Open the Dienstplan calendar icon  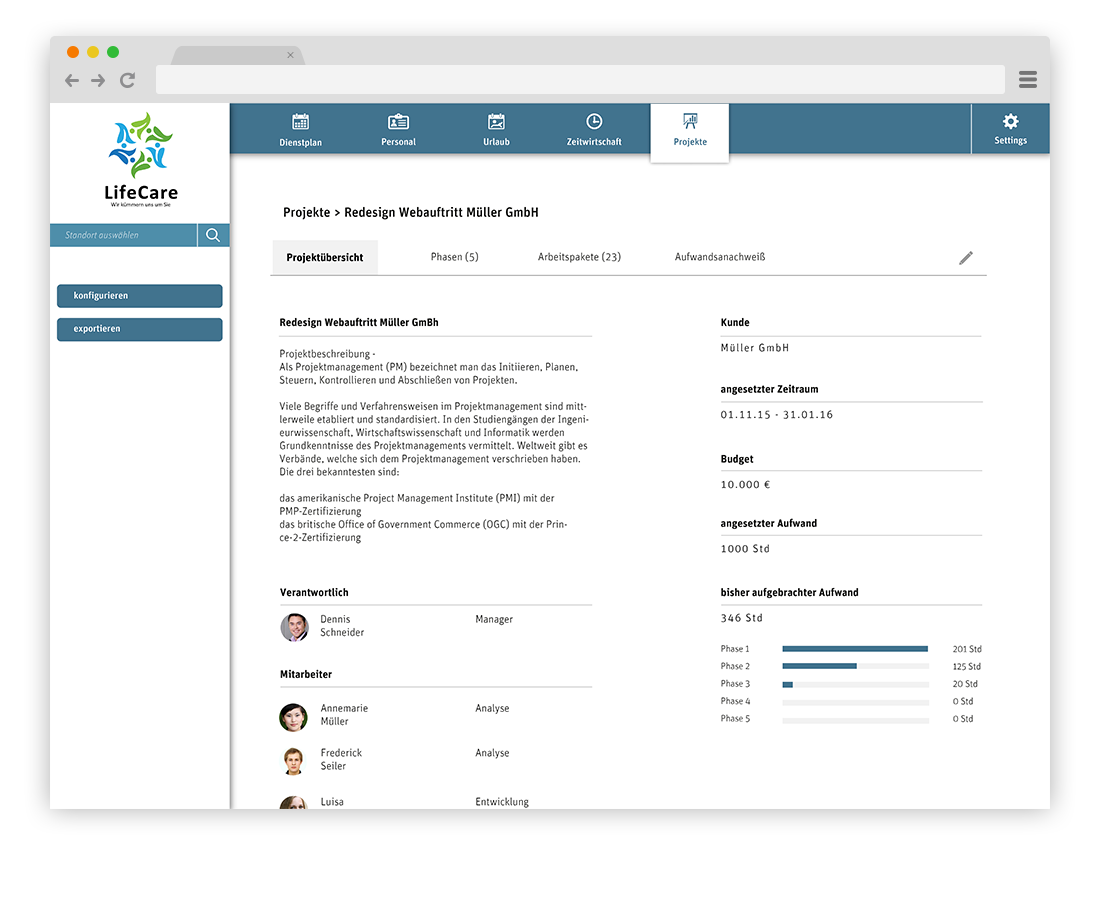300,122
